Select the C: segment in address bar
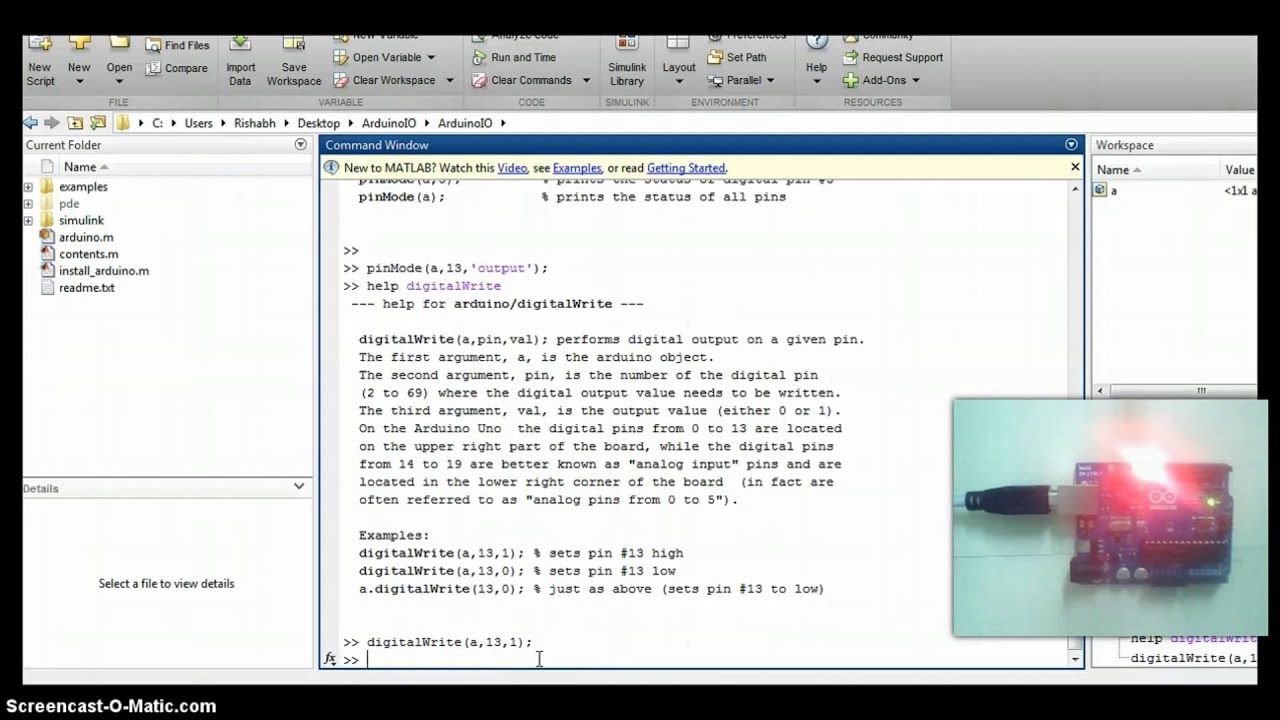 pos(157,123)
